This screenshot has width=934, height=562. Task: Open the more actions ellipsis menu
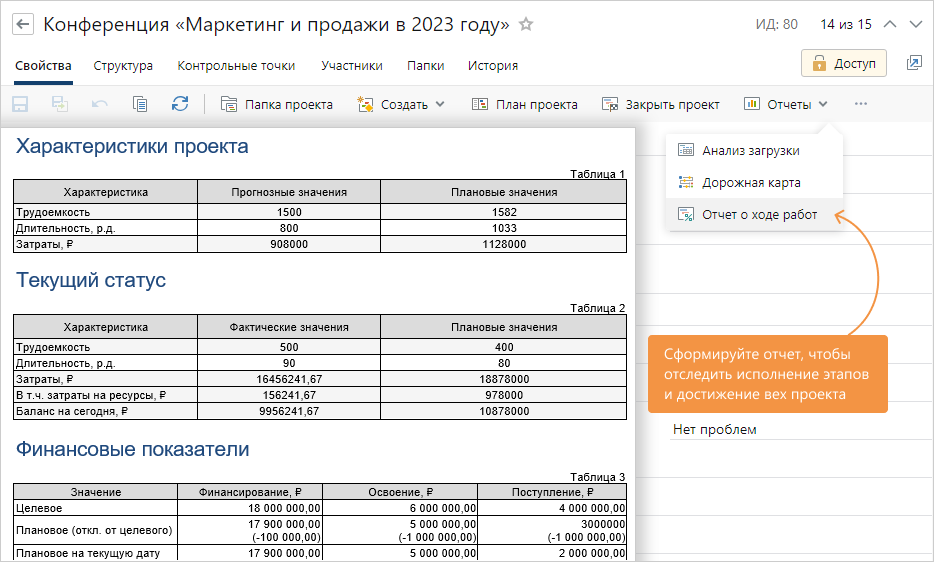pyautogui.click(x=861, y=104)
